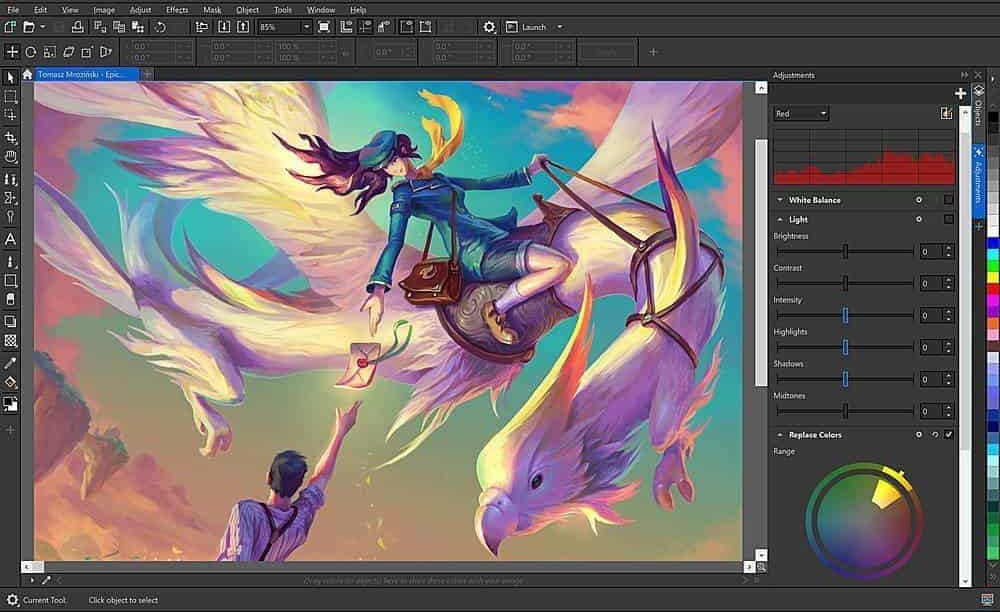1000x612 pixels.
Task: Open the Effects menu
Action: 177,9
